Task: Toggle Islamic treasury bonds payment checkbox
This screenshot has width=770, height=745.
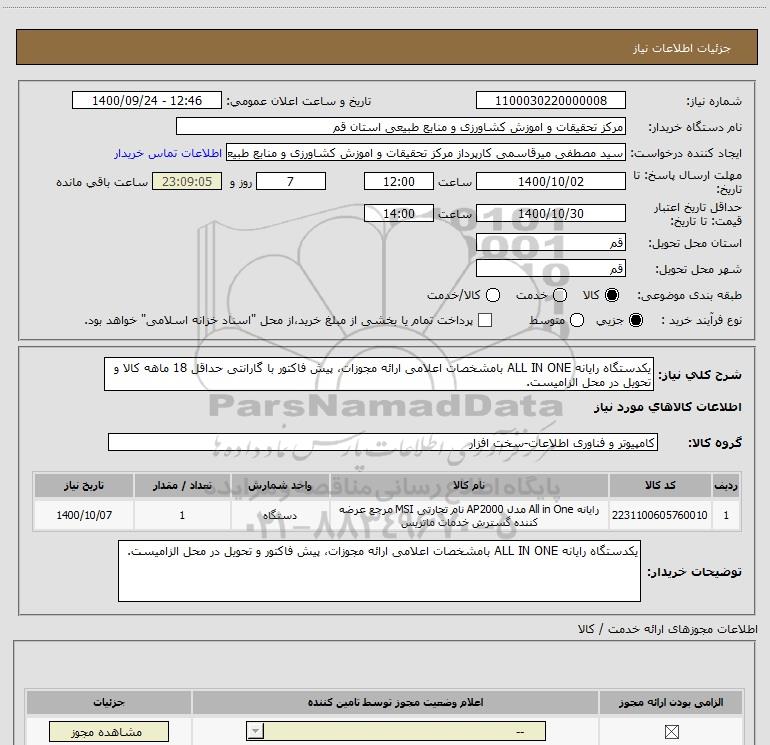Action: click(x=485, y=321)
